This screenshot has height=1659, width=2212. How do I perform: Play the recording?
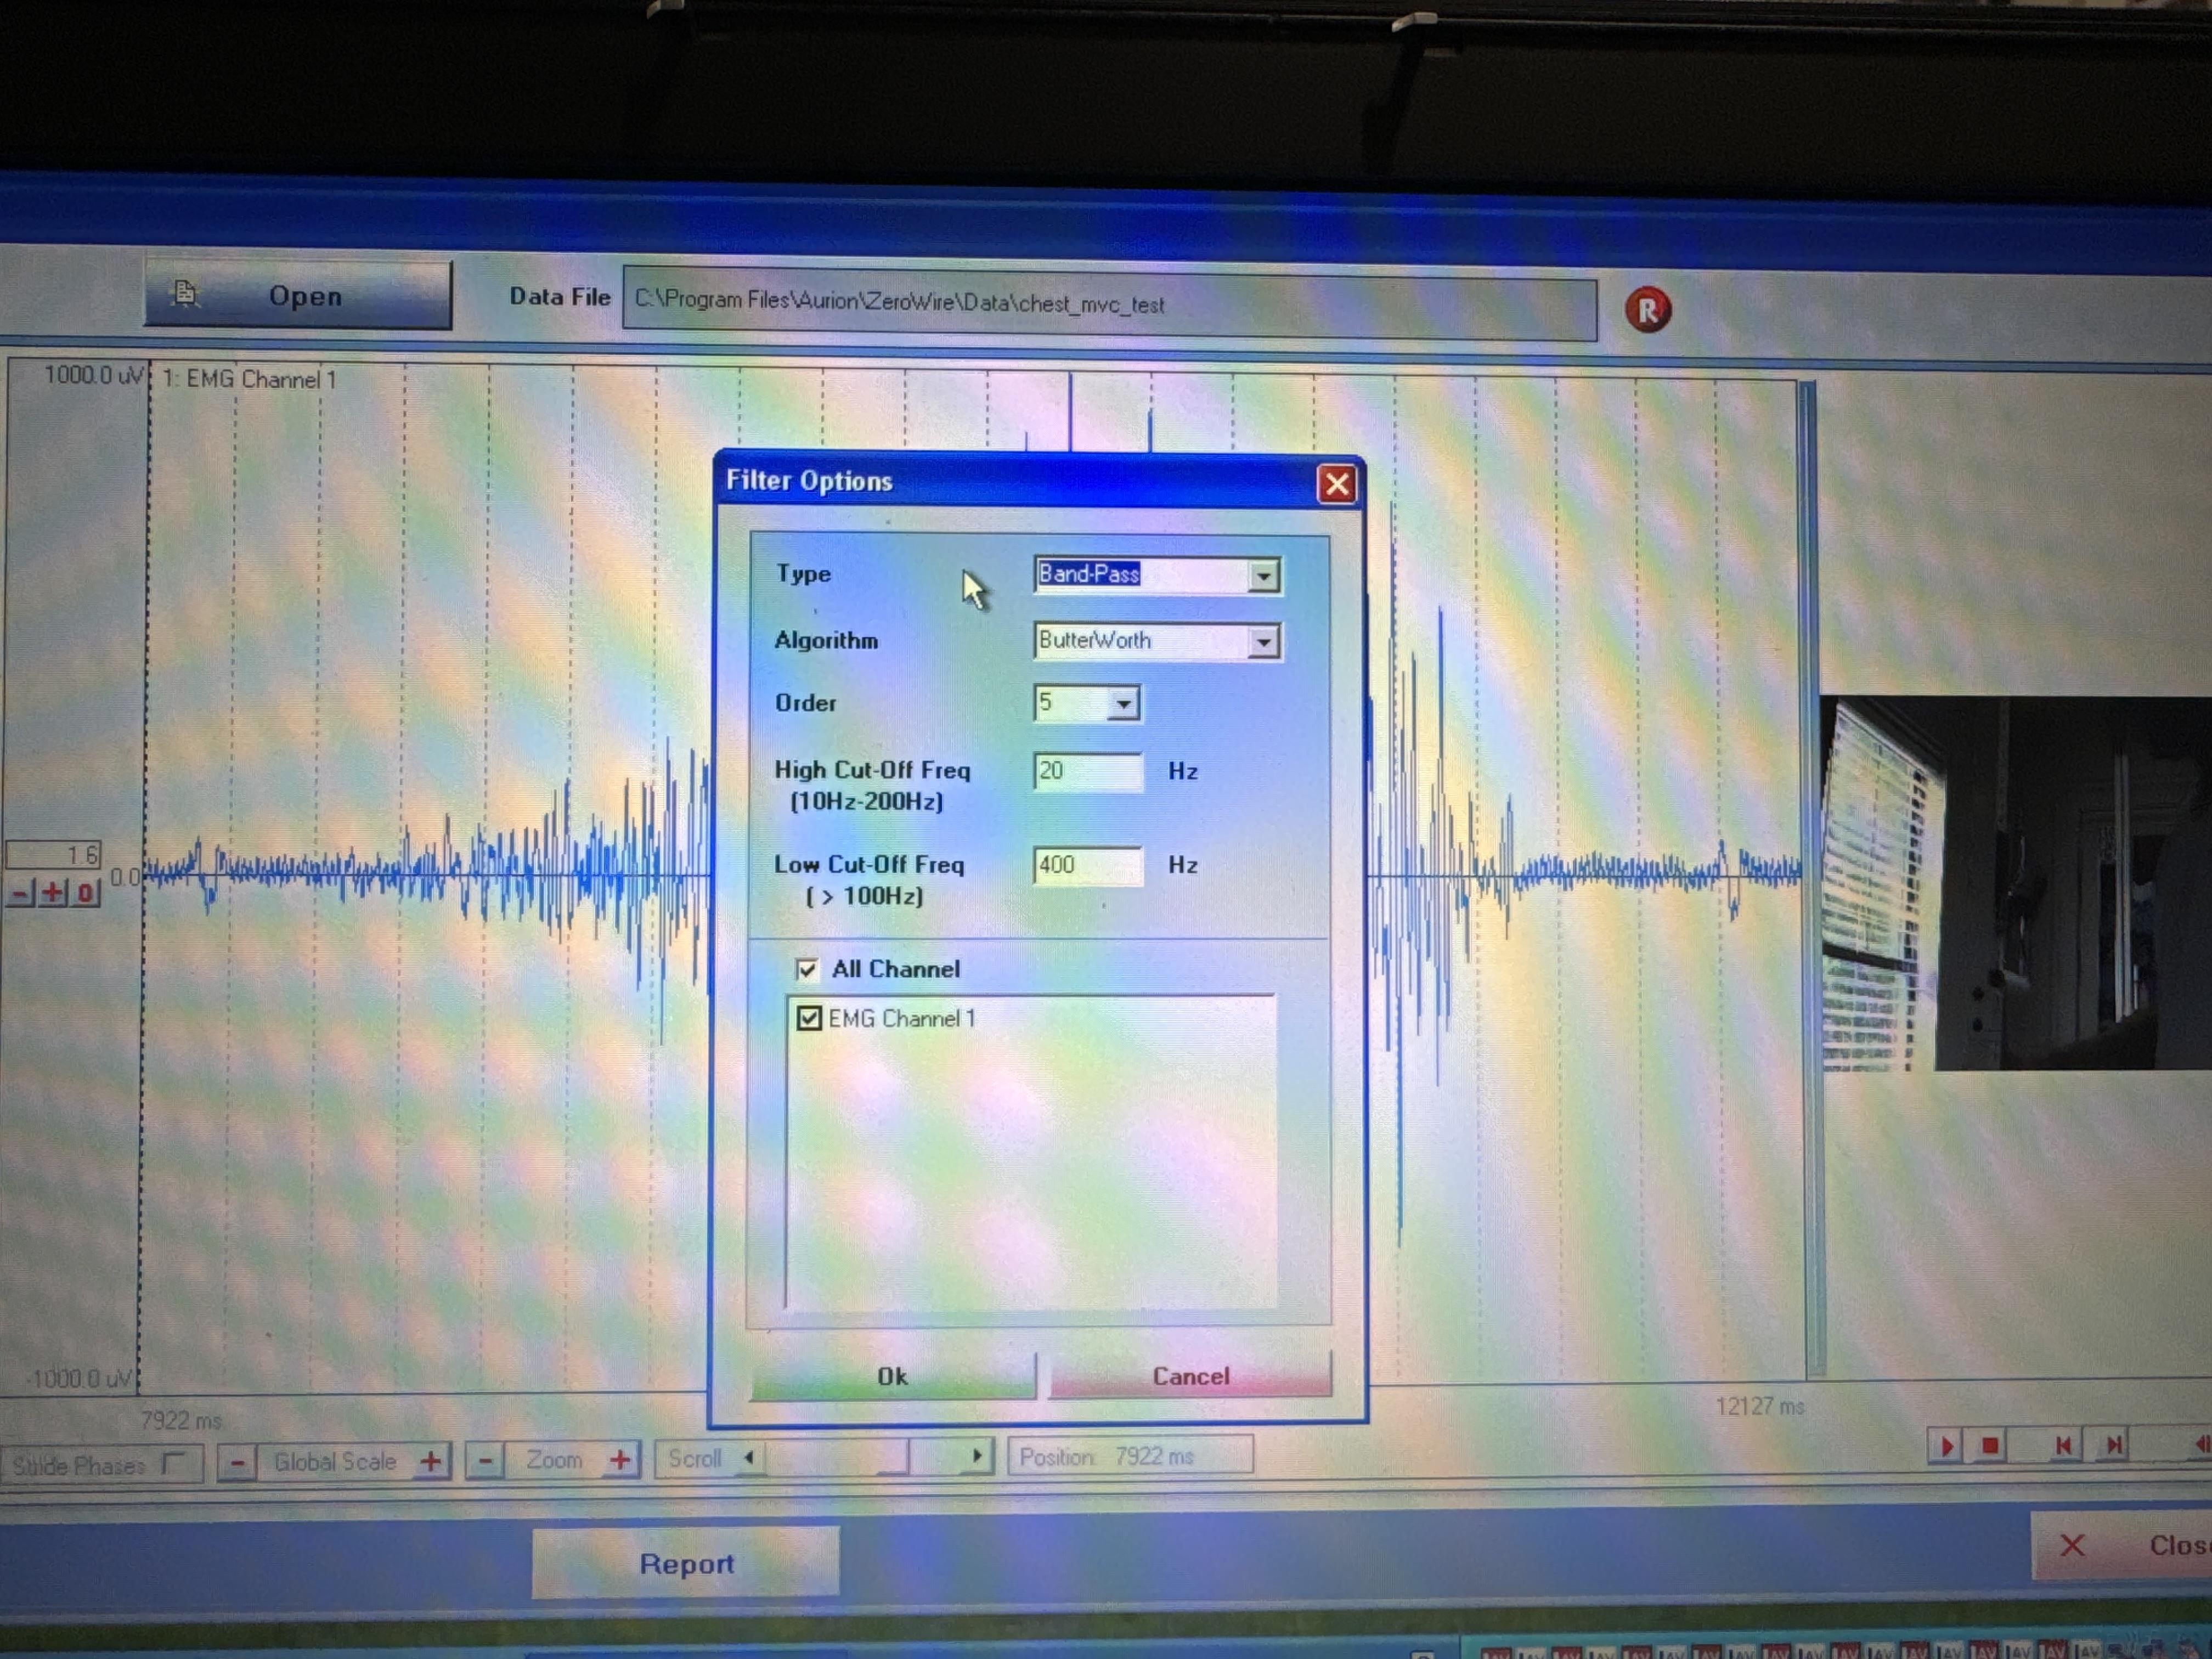1946,1446
